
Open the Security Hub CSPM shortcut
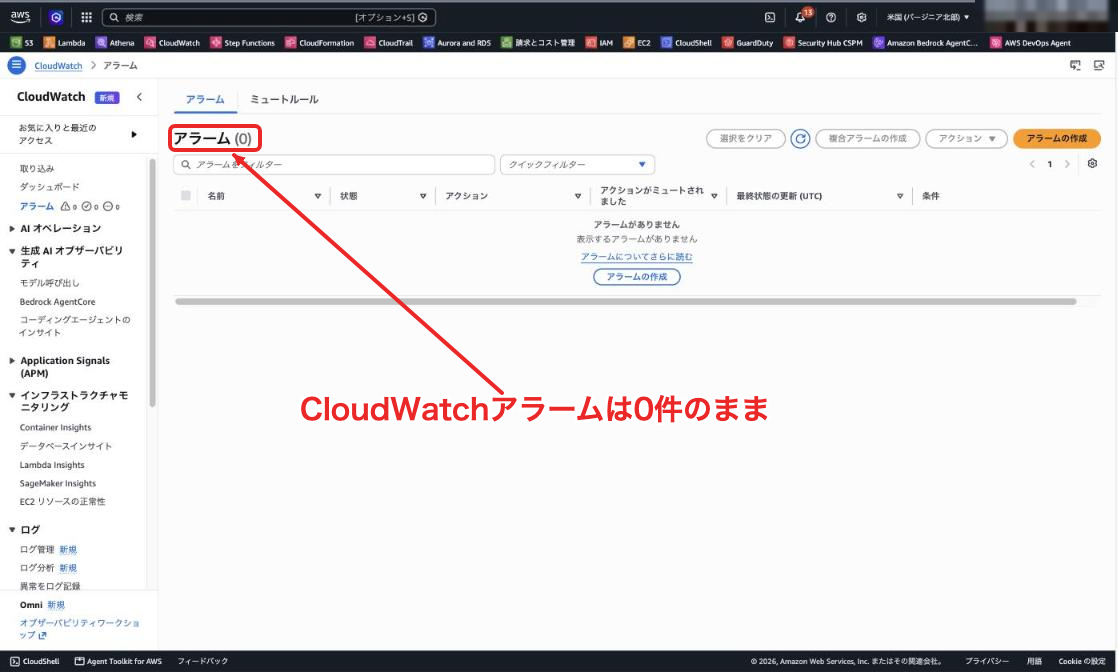tap(823, 43)
